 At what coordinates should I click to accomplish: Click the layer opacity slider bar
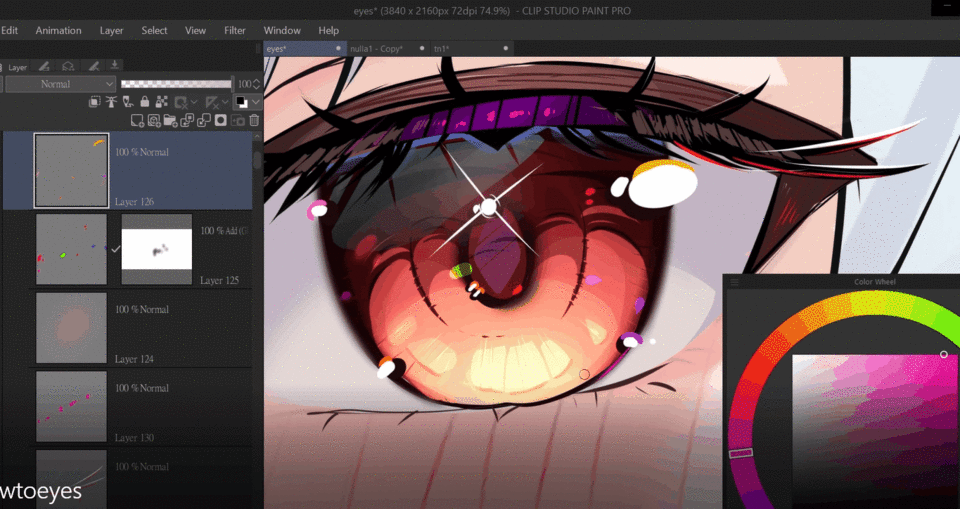pyautogui.click(x=176, y=84)
